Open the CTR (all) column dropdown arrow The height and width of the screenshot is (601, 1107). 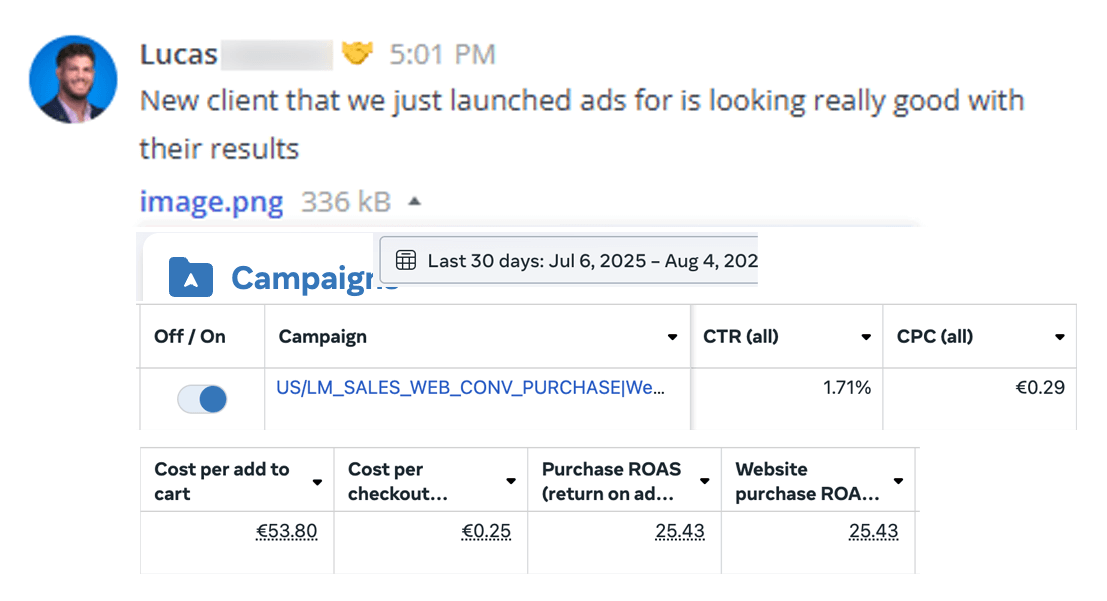[866, 337]
